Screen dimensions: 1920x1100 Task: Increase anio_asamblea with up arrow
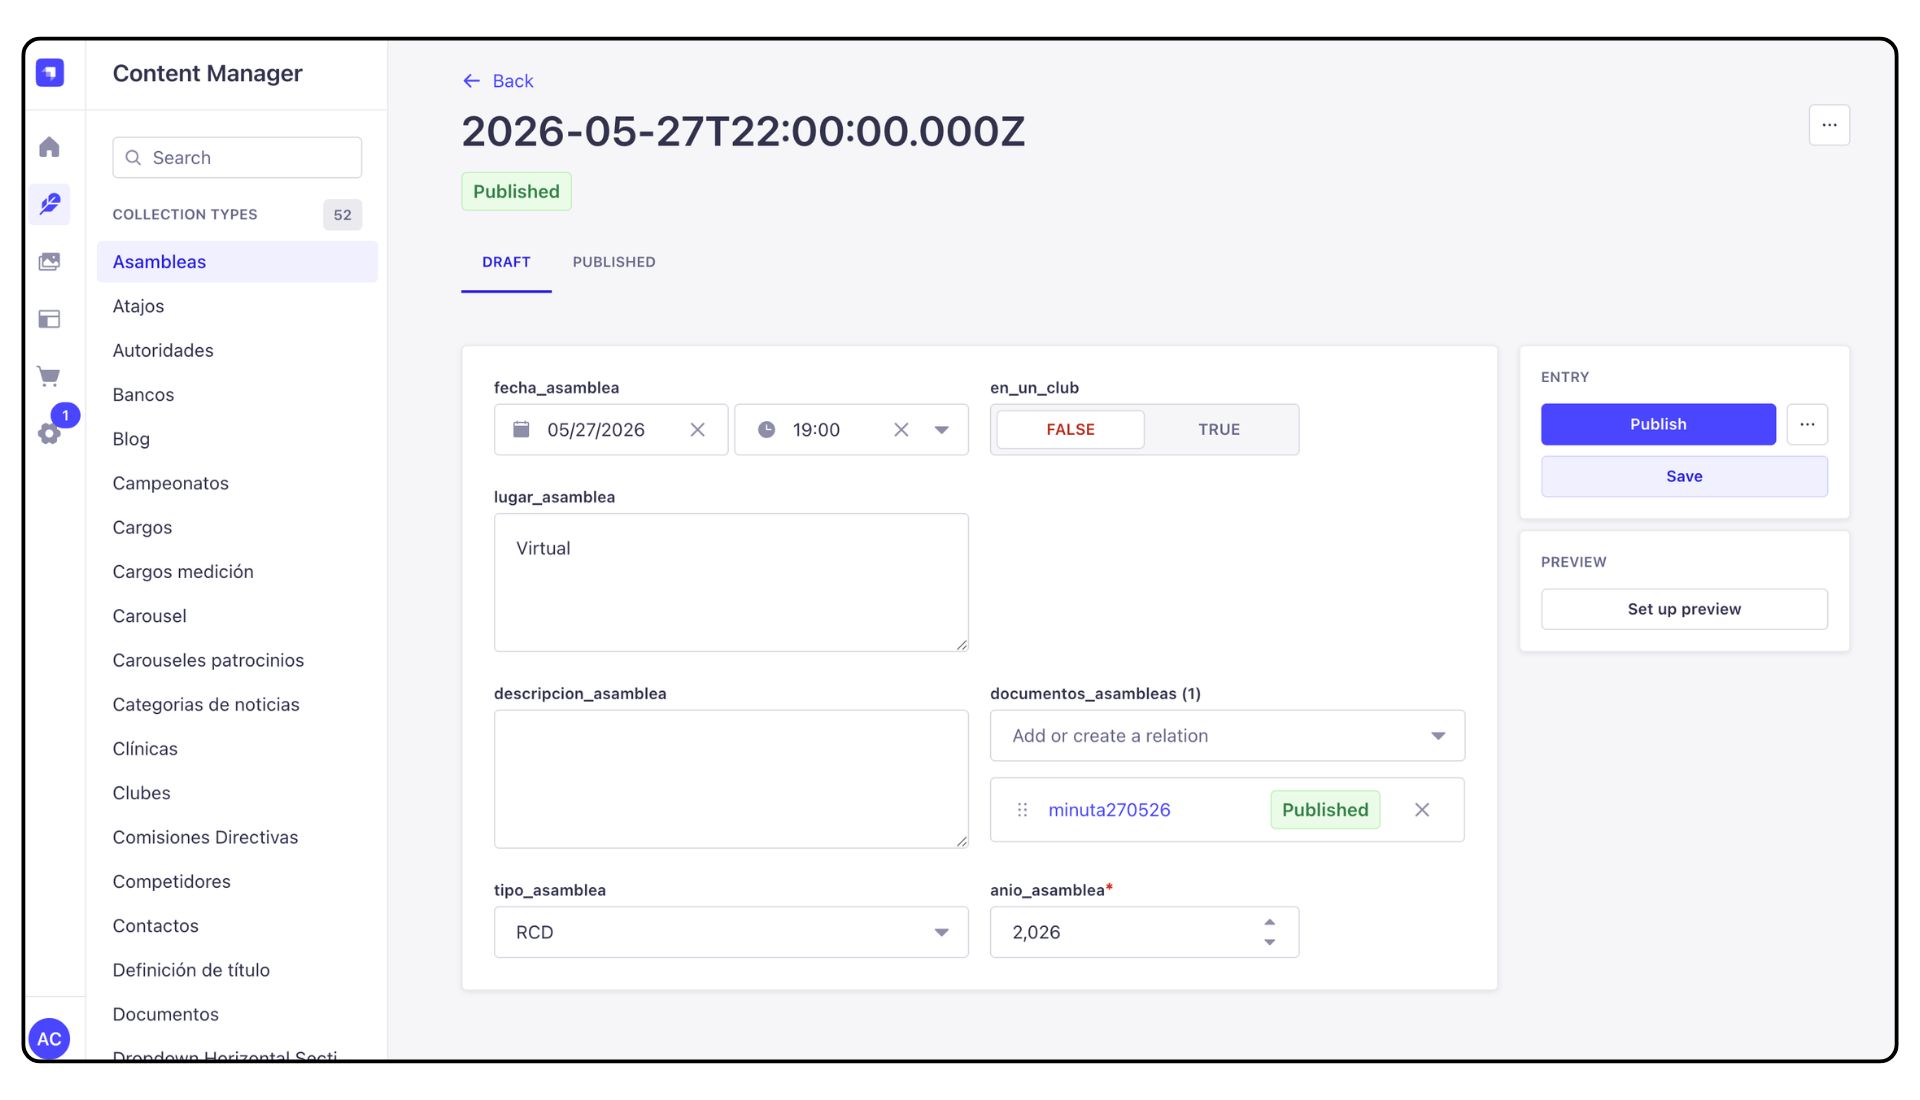(x=1269, y=922)
